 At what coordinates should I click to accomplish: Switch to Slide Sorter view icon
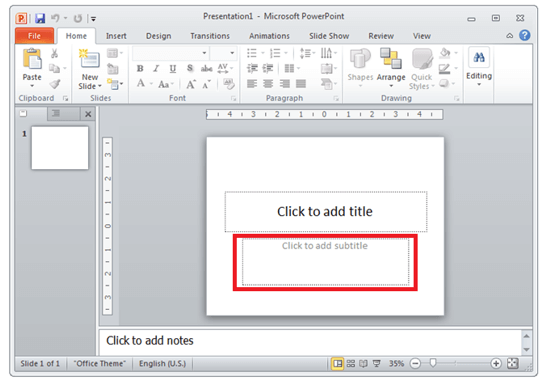tap(351, 363)
